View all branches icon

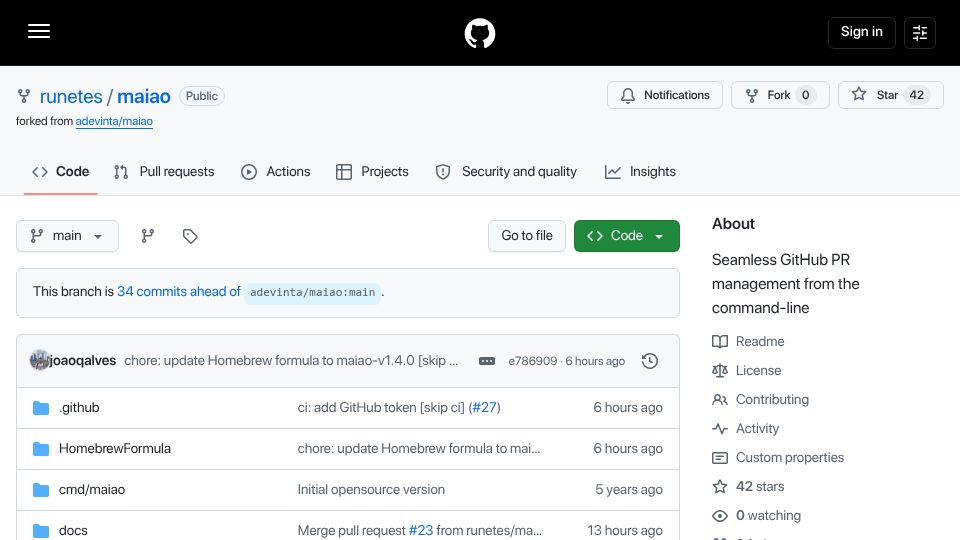tap(148, 236)
